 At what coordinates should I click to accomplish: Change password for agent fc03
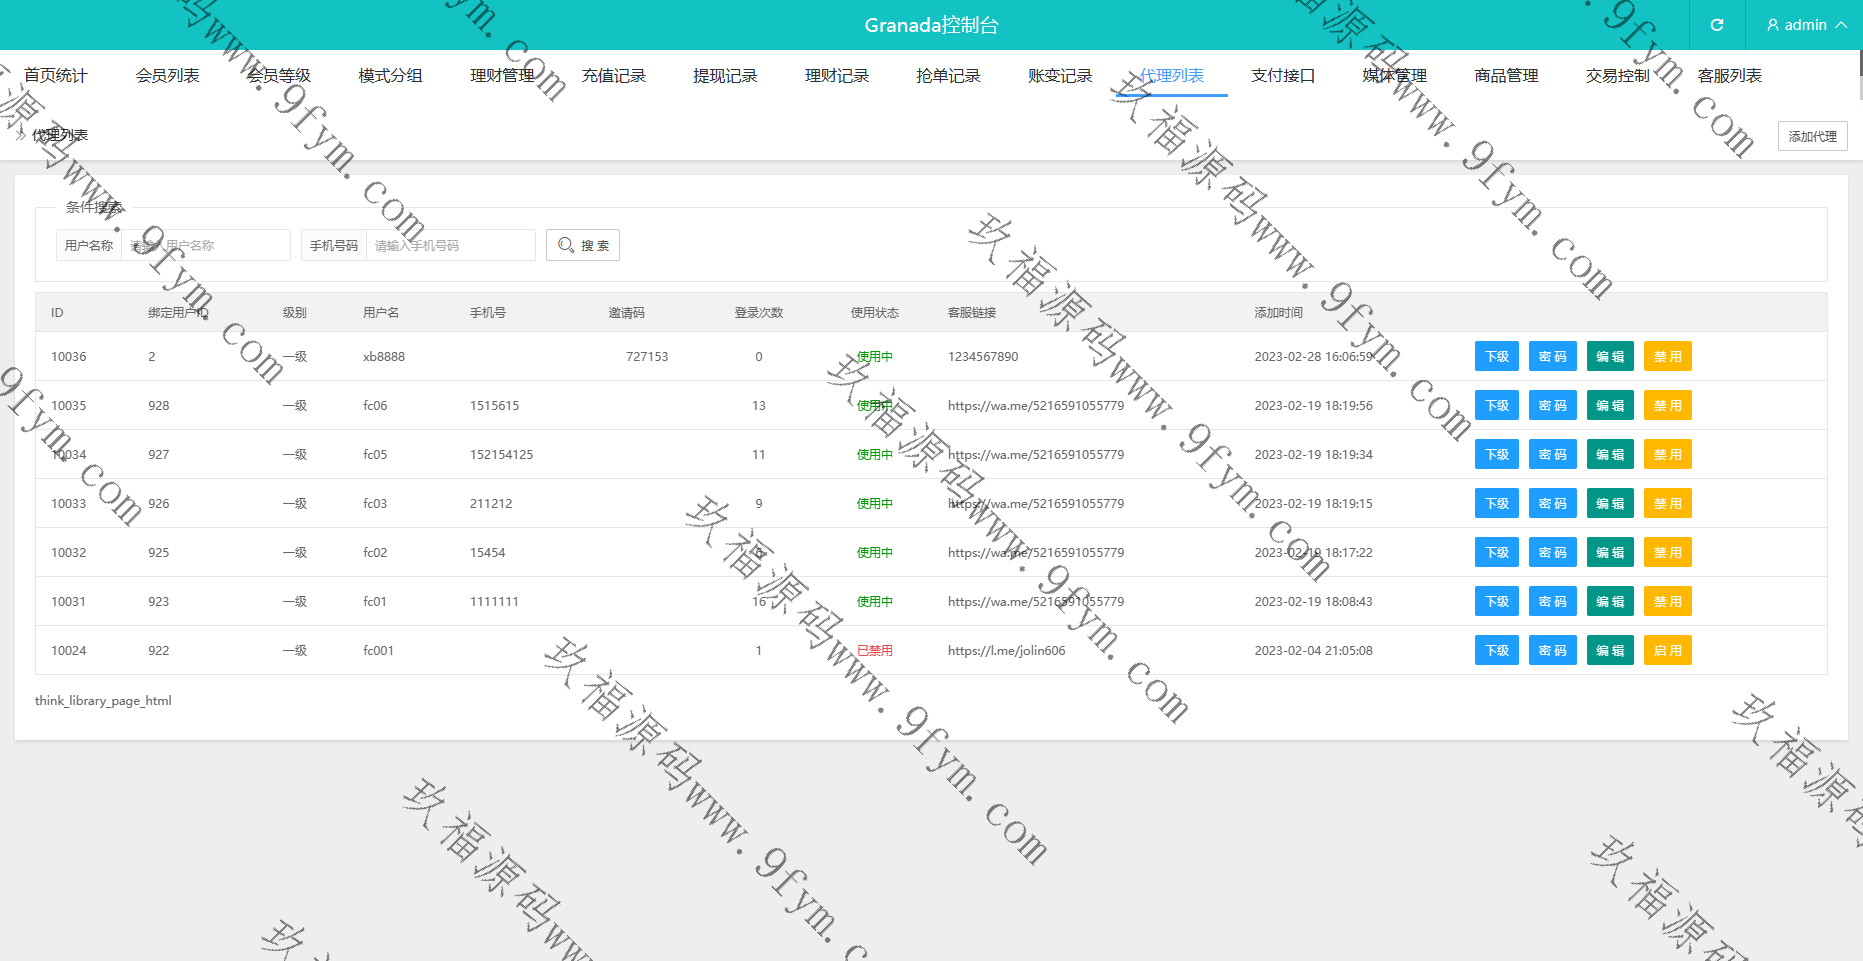tap(1552, 504)
